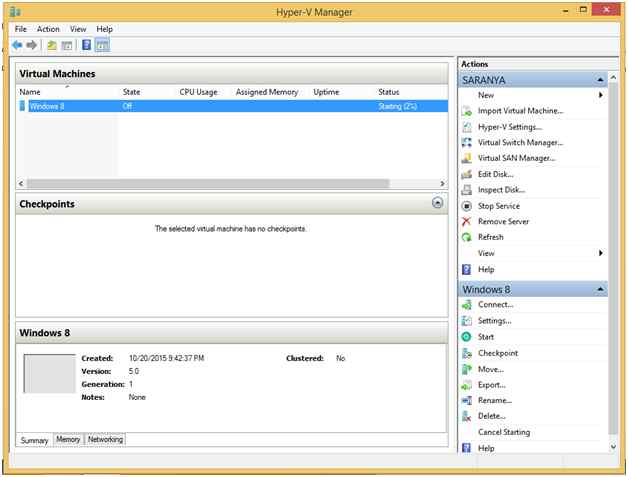Click the Up one level folder icon
628x477 pixels.
(x=52, y=45)
